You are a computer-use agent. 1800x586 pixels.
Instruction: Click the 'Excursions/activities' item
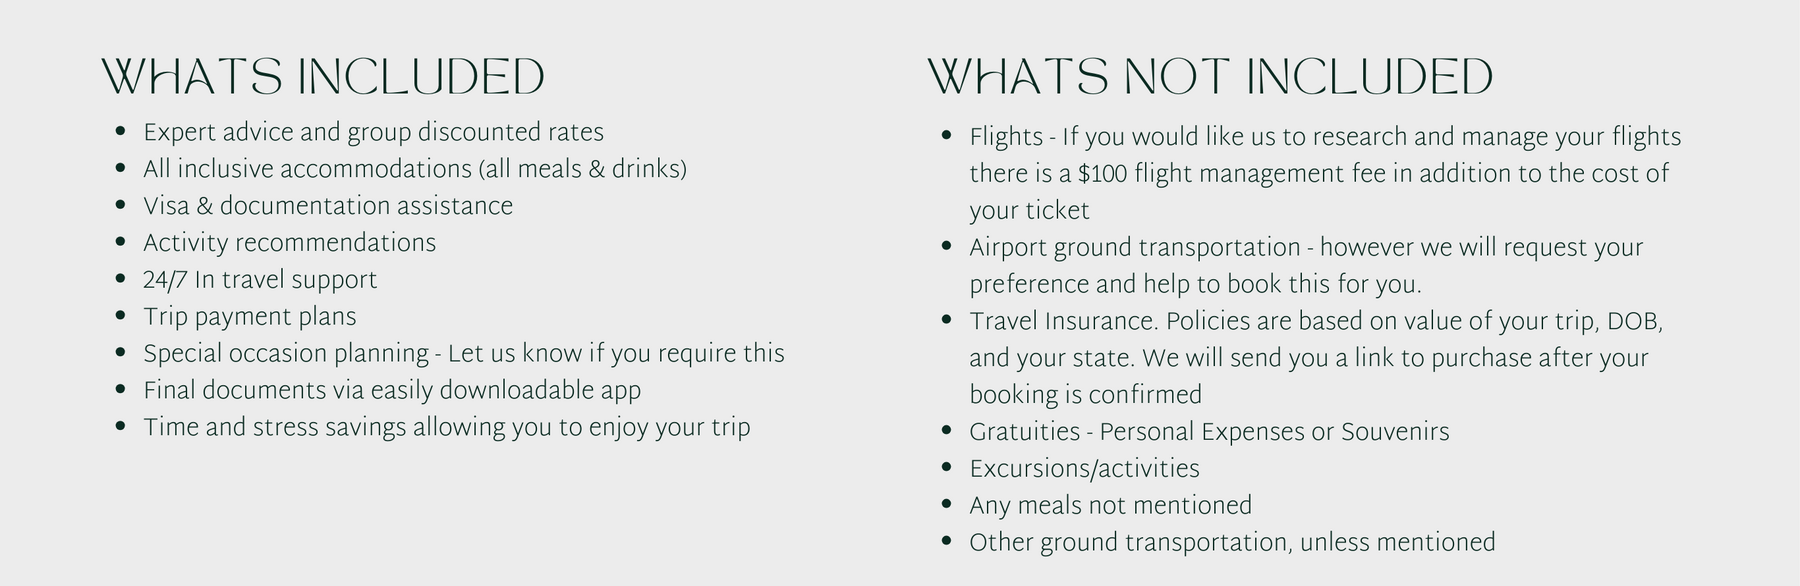1084,469
